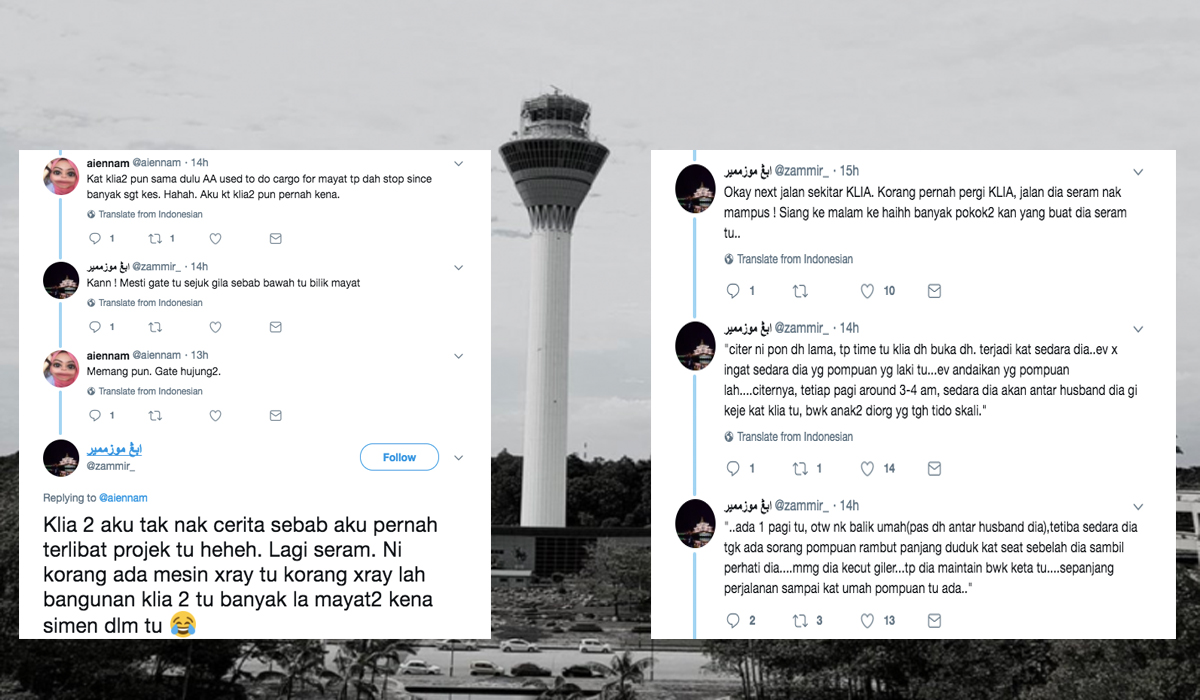The height and width of the screenshot is (700, 1200).
Task: Open the chevron menu beside the Follow button
Action: click(459, 458)
